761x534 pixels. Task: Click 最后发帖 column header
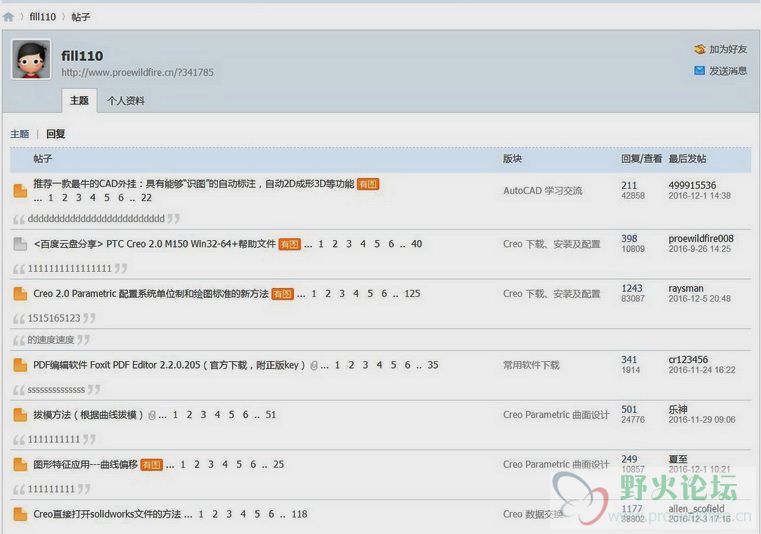pyautogui.click(x=687, y=159)
